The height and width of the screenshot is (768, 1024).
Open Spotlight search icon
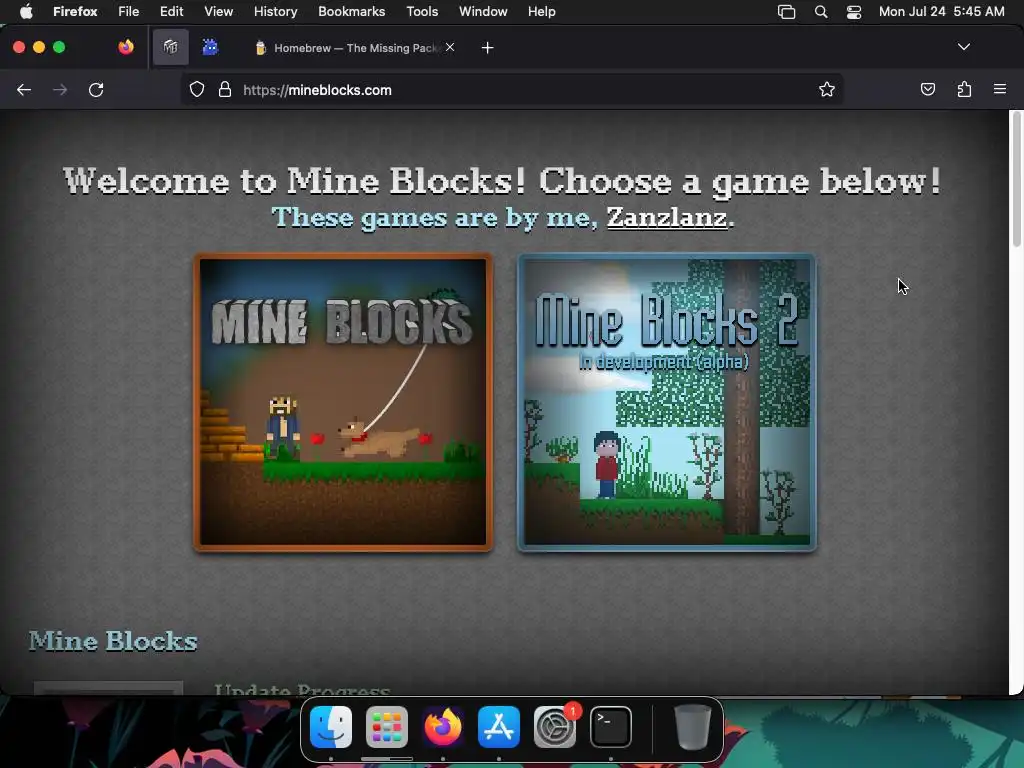point(821,12)
